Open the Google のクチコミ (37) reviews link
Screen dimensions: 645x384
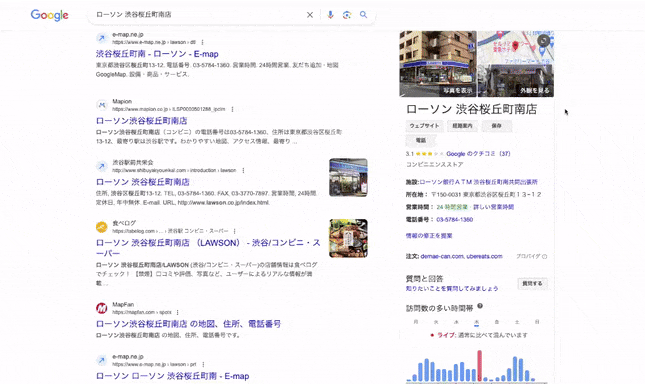point(478,154)
